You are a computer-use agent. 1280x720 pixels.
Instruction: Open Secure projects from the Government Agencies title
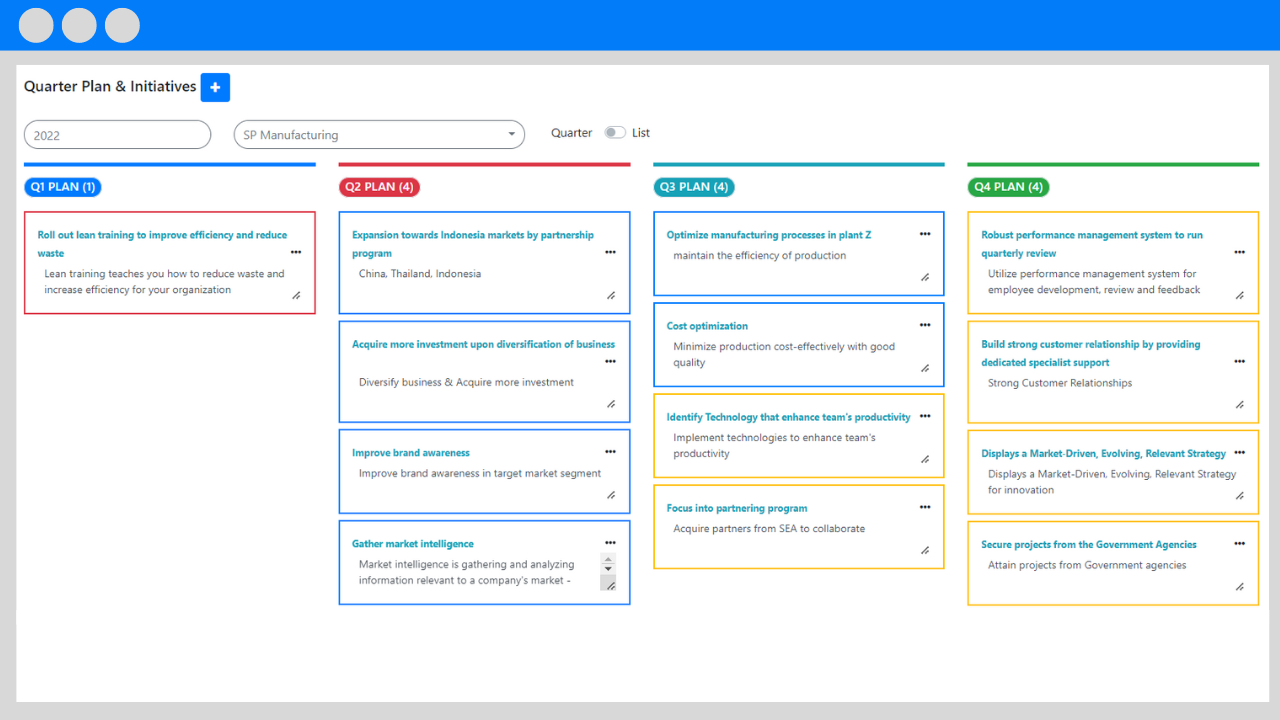(x=1089, y=545)
